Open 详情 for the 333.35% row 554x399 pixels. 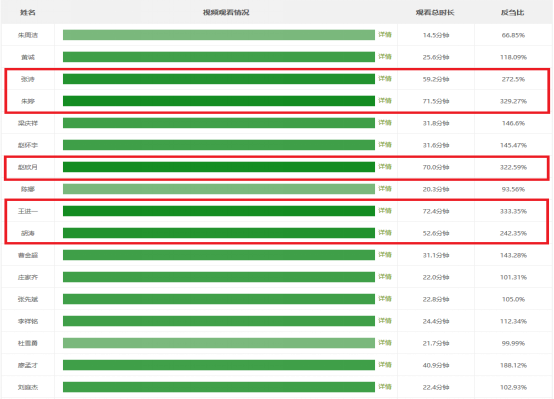point(385,211)
